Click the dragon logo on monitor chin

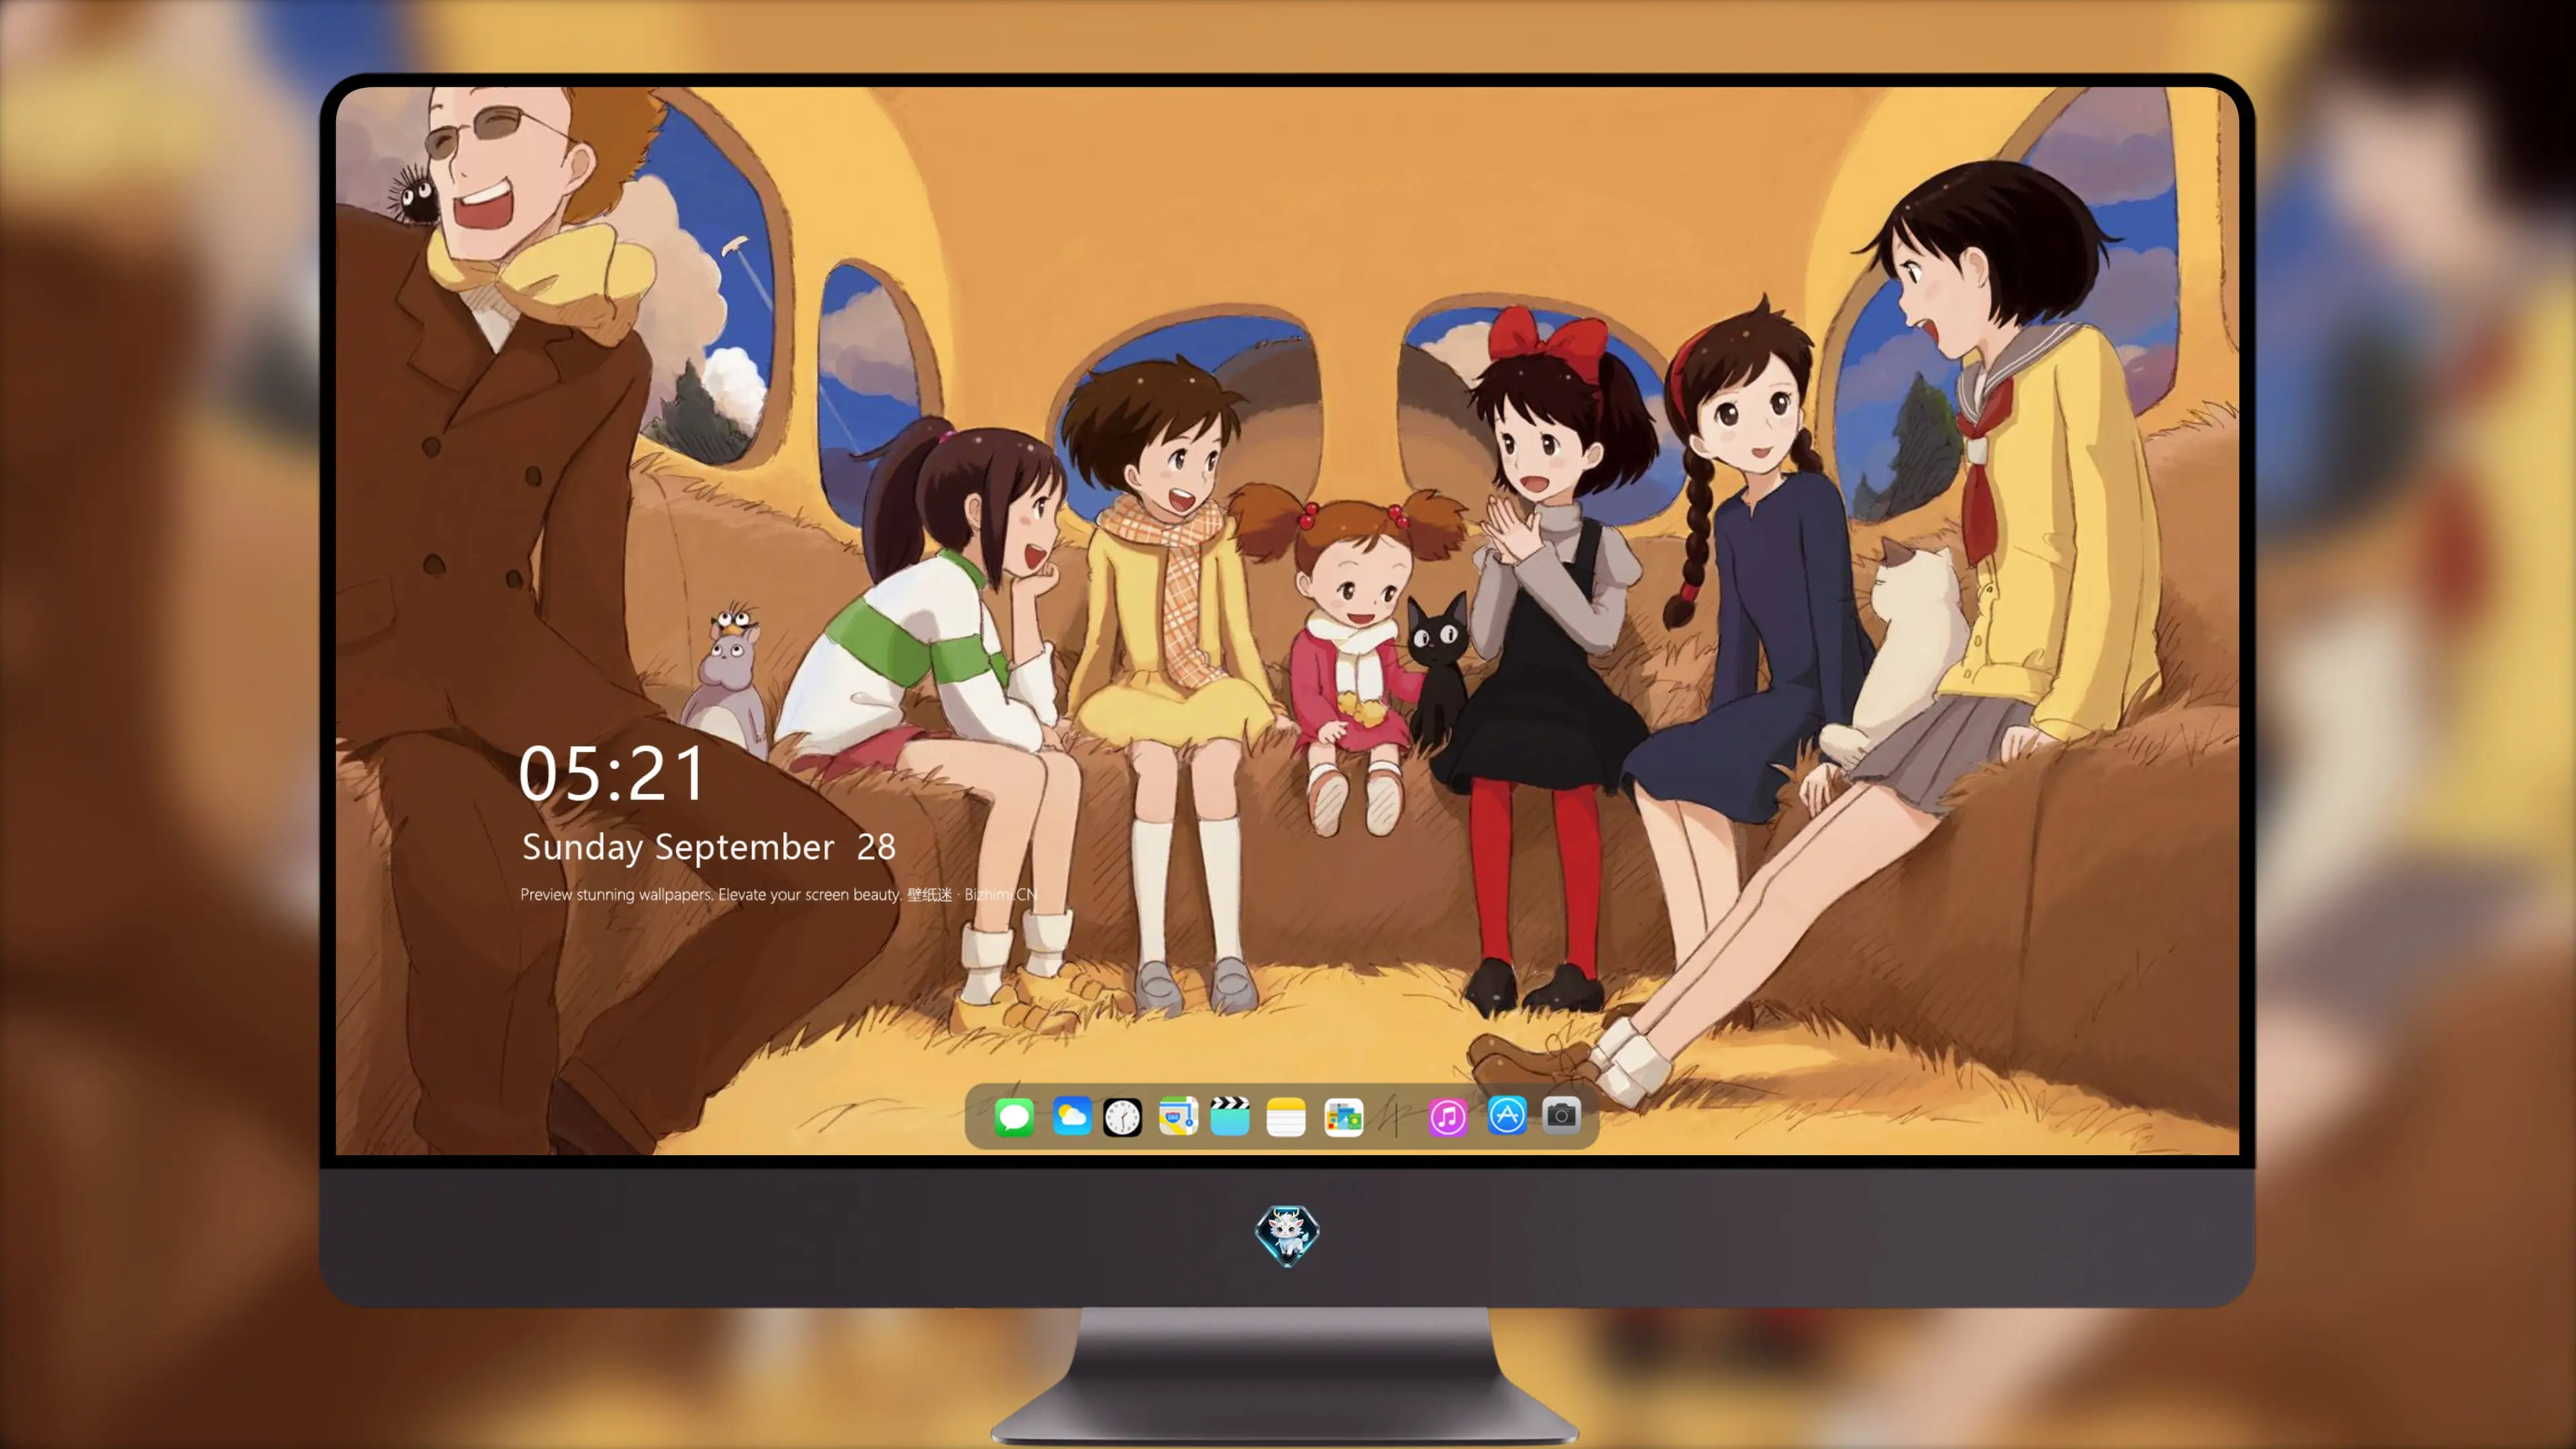click(1287, 1235)
